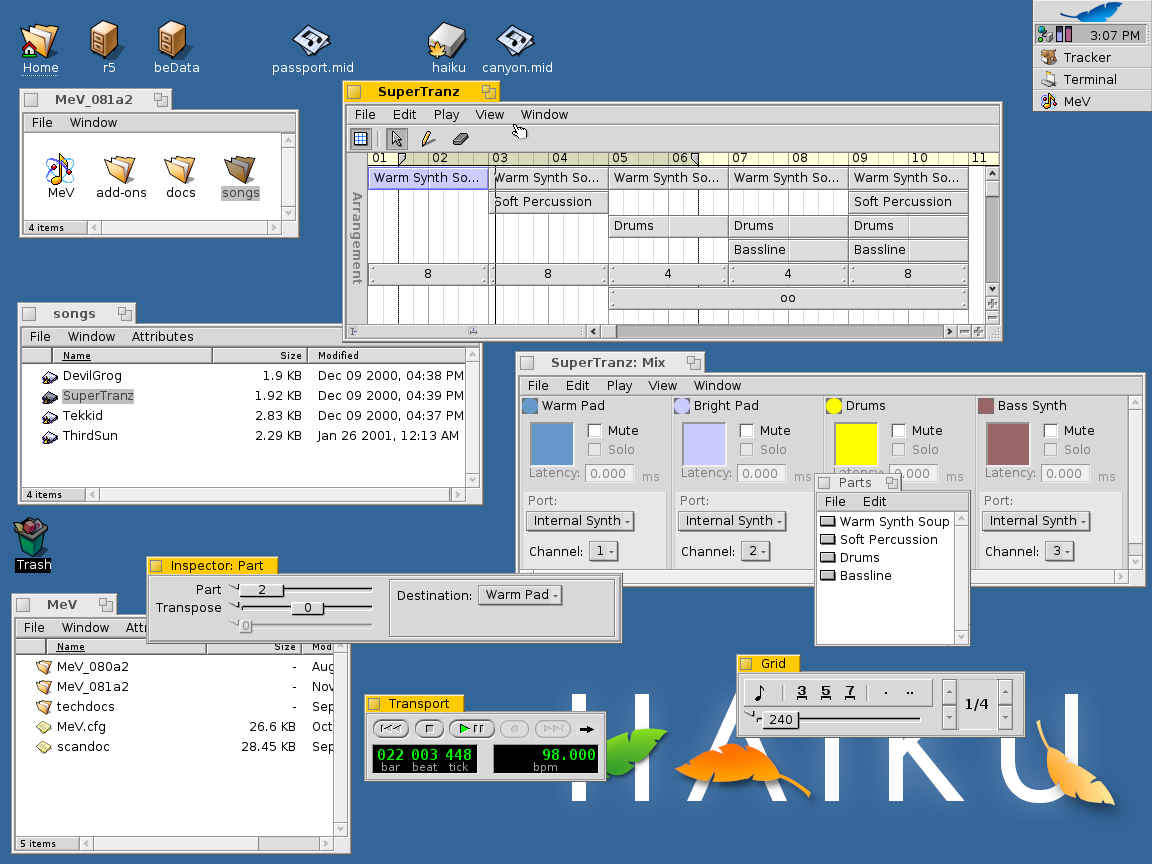The height and width of the screenshot is (864, 1152).
Task: Select triplet 3 in Grid window
Action: coord(802,692)
